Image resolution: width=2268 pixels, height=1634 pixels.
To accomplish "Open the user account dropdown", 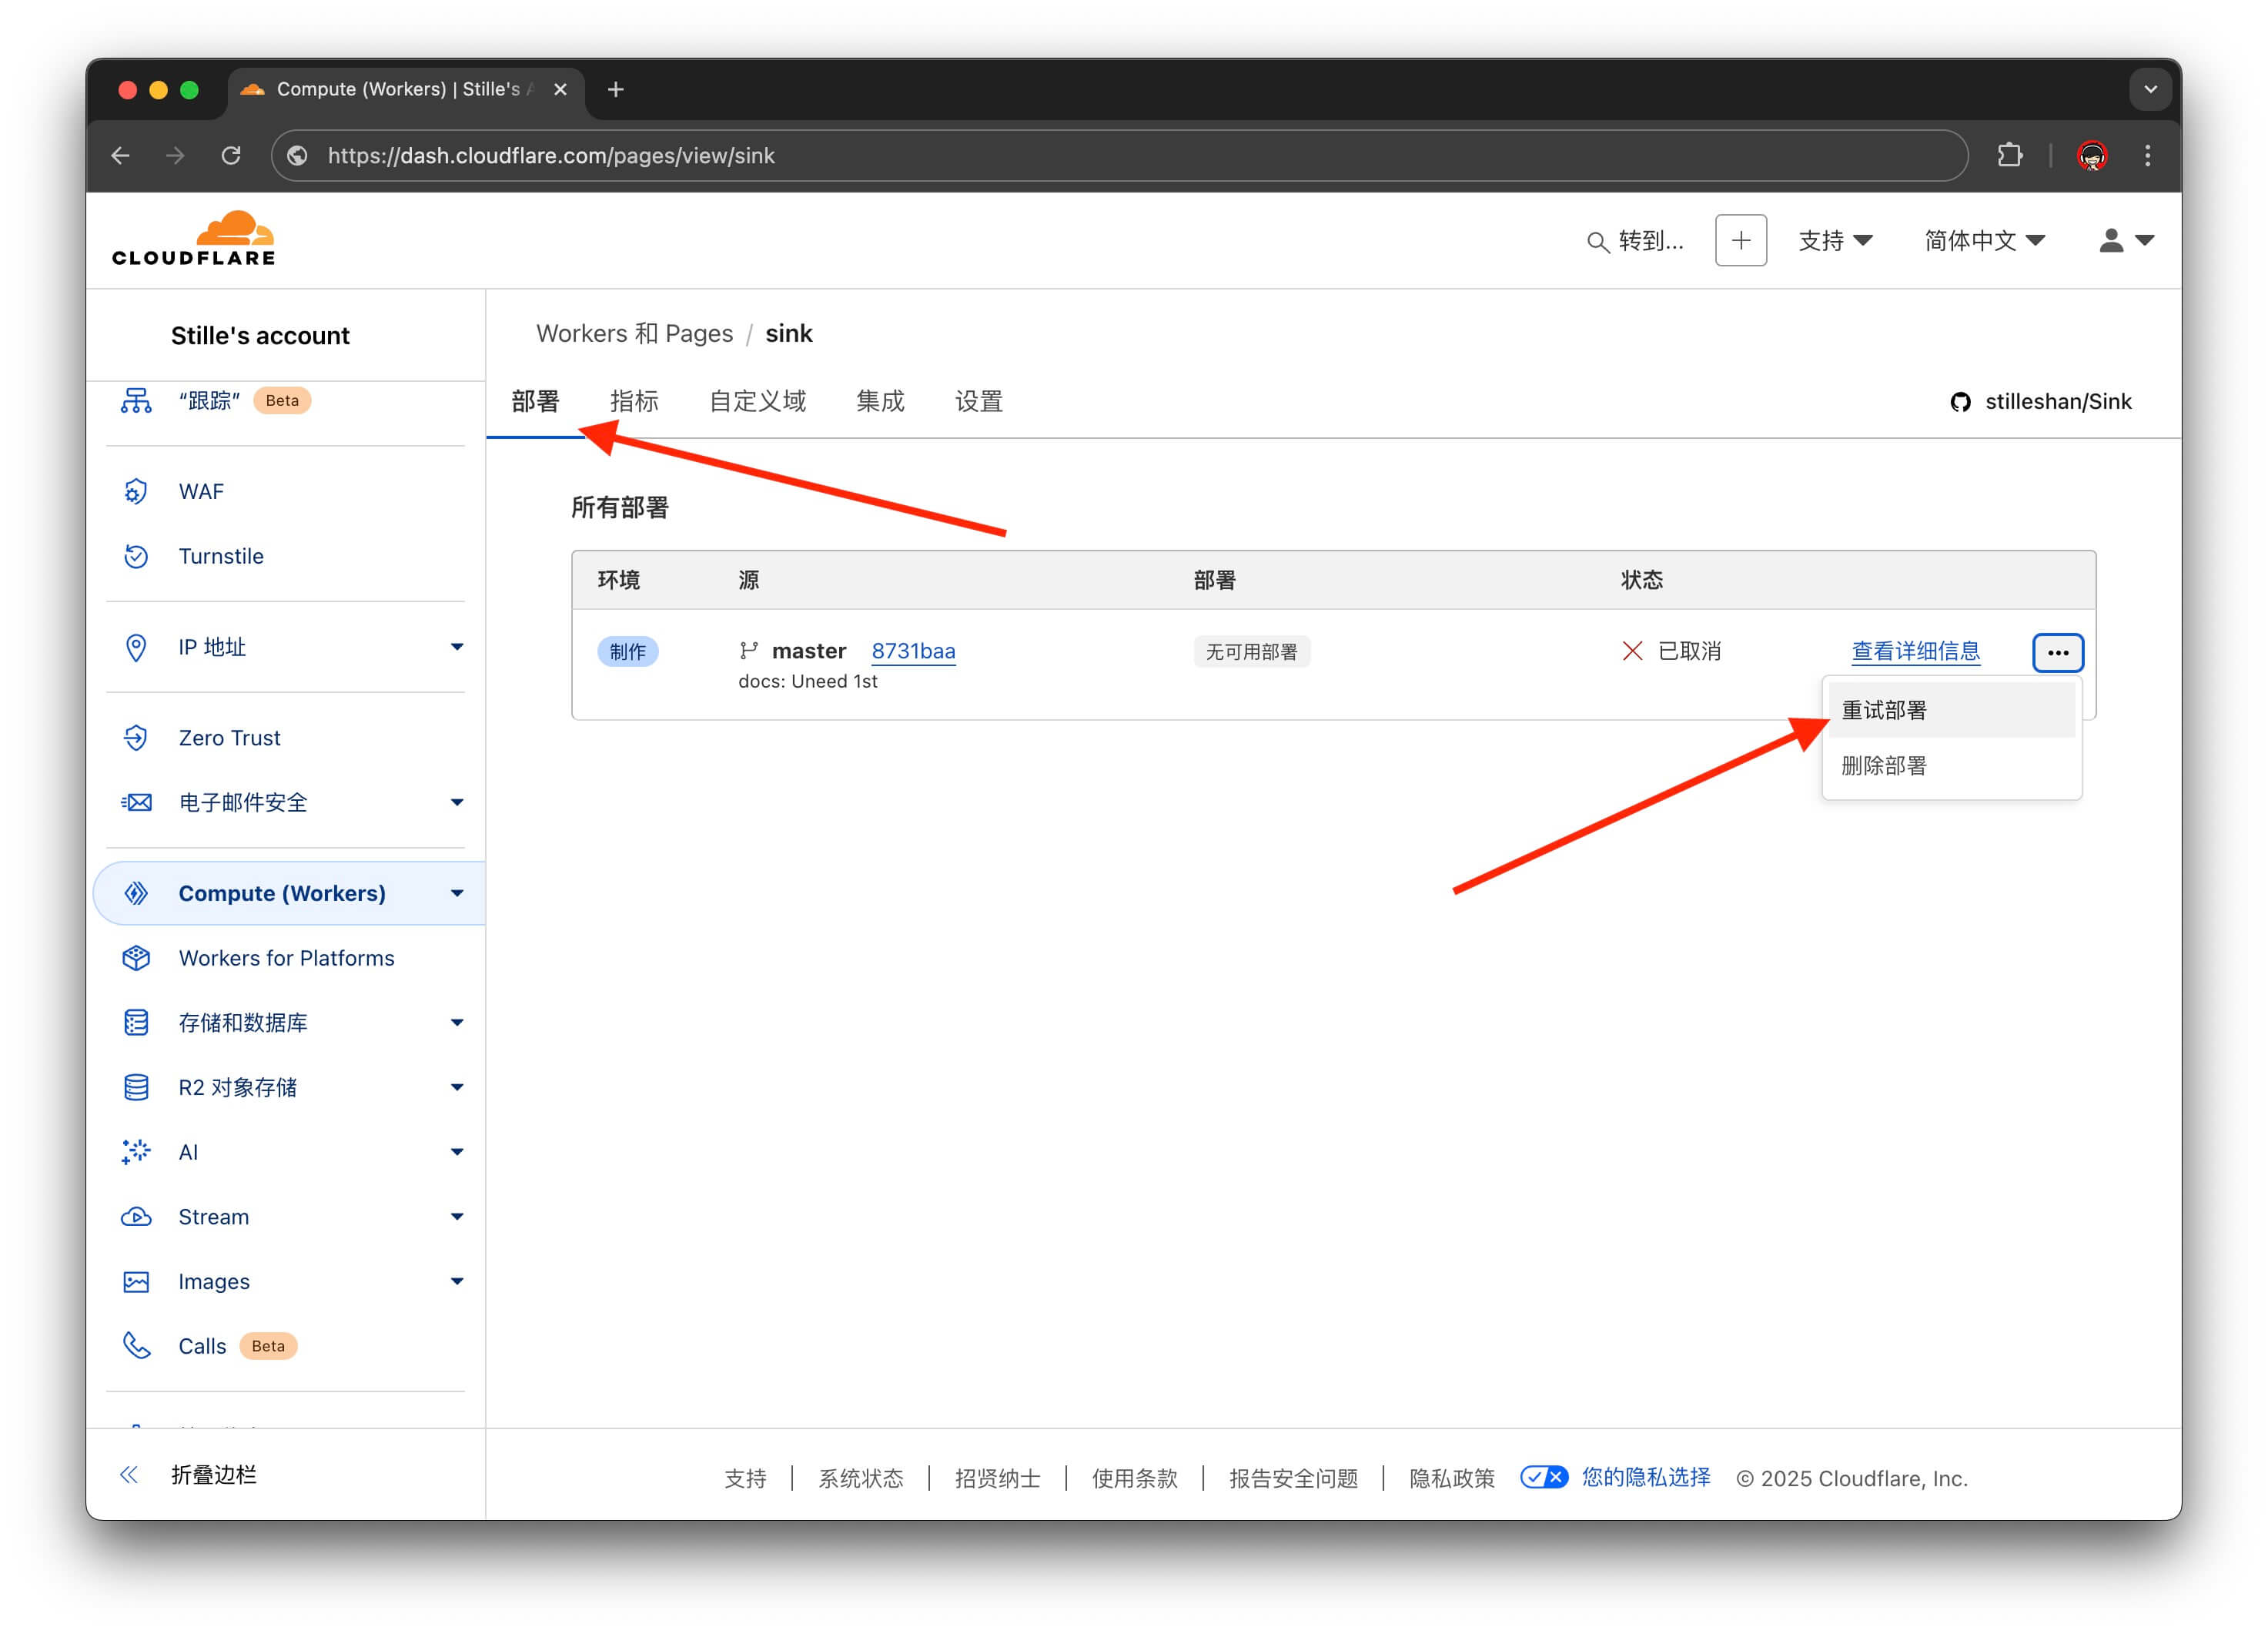I will [2126, 240].
